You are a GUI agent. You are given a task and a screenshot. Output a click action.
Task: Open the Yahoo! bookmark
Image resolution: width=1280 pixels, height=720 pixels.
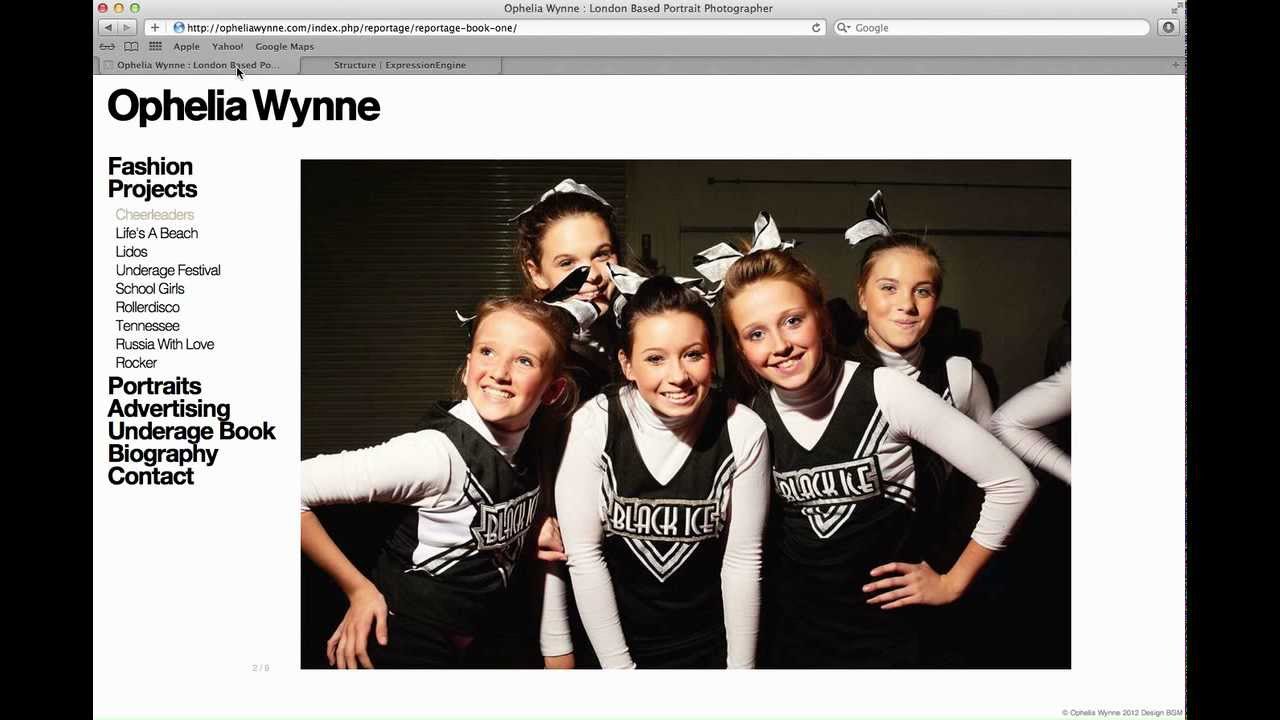pos(227,46)
